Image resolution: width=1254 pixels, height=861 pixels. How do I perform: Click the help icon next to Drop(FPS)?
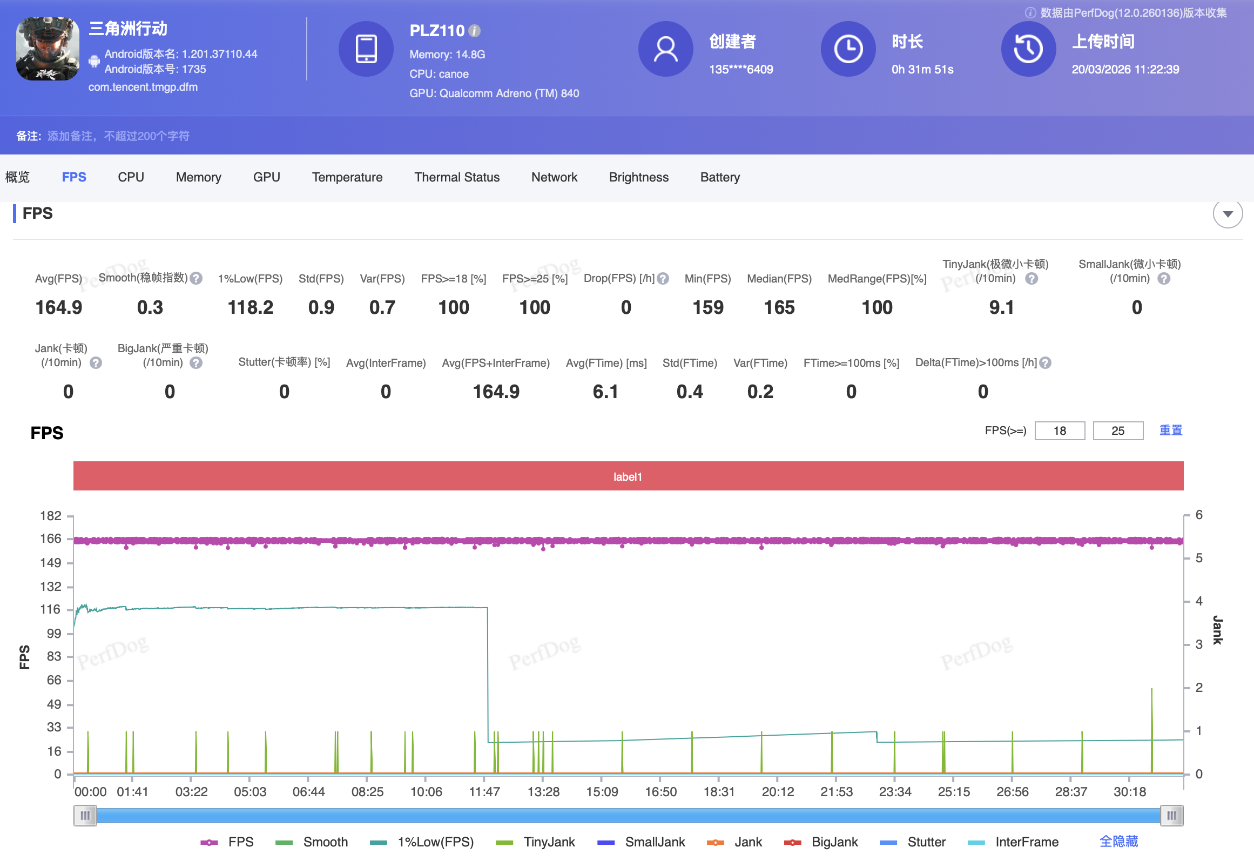coord(662,279)
